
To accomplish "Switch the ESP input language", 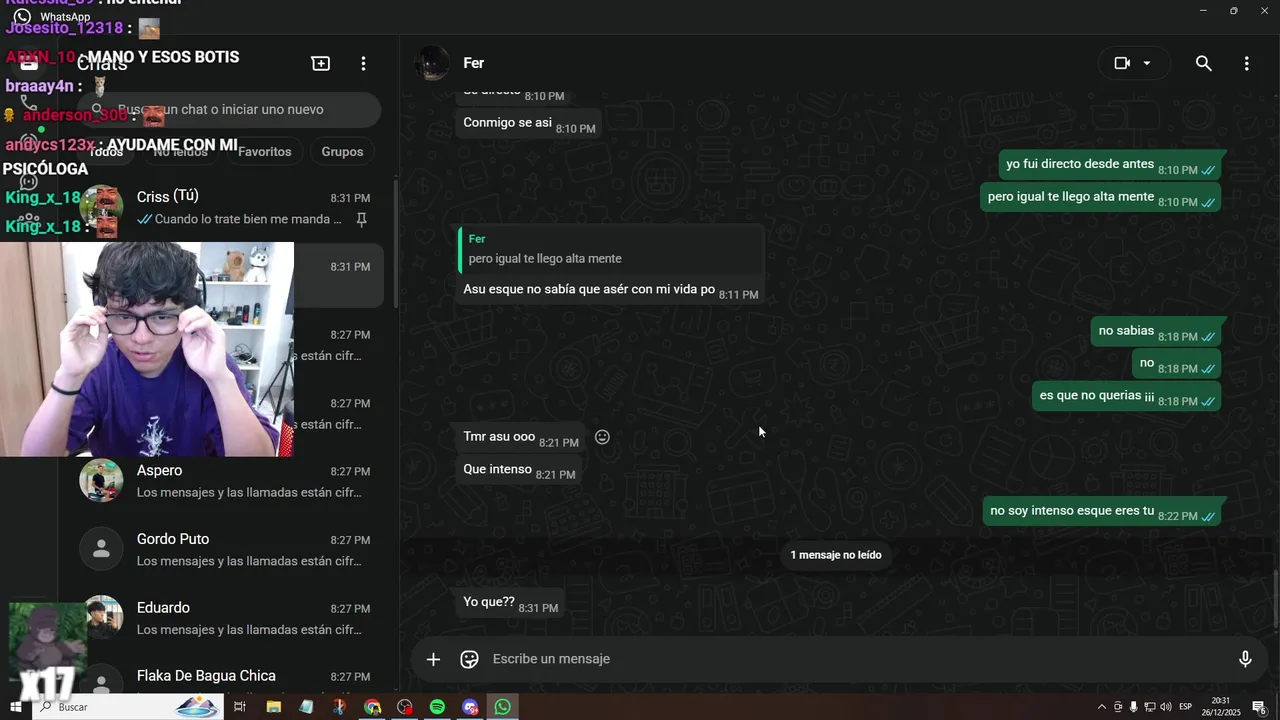I will tap(1186, 707).
